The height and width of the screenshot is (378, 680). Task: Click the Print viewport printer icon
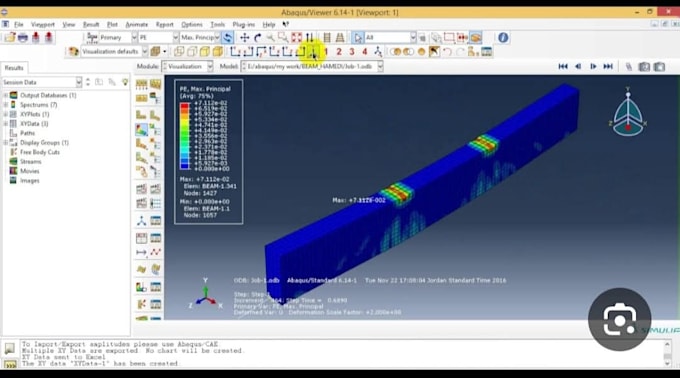pos(23,38)
